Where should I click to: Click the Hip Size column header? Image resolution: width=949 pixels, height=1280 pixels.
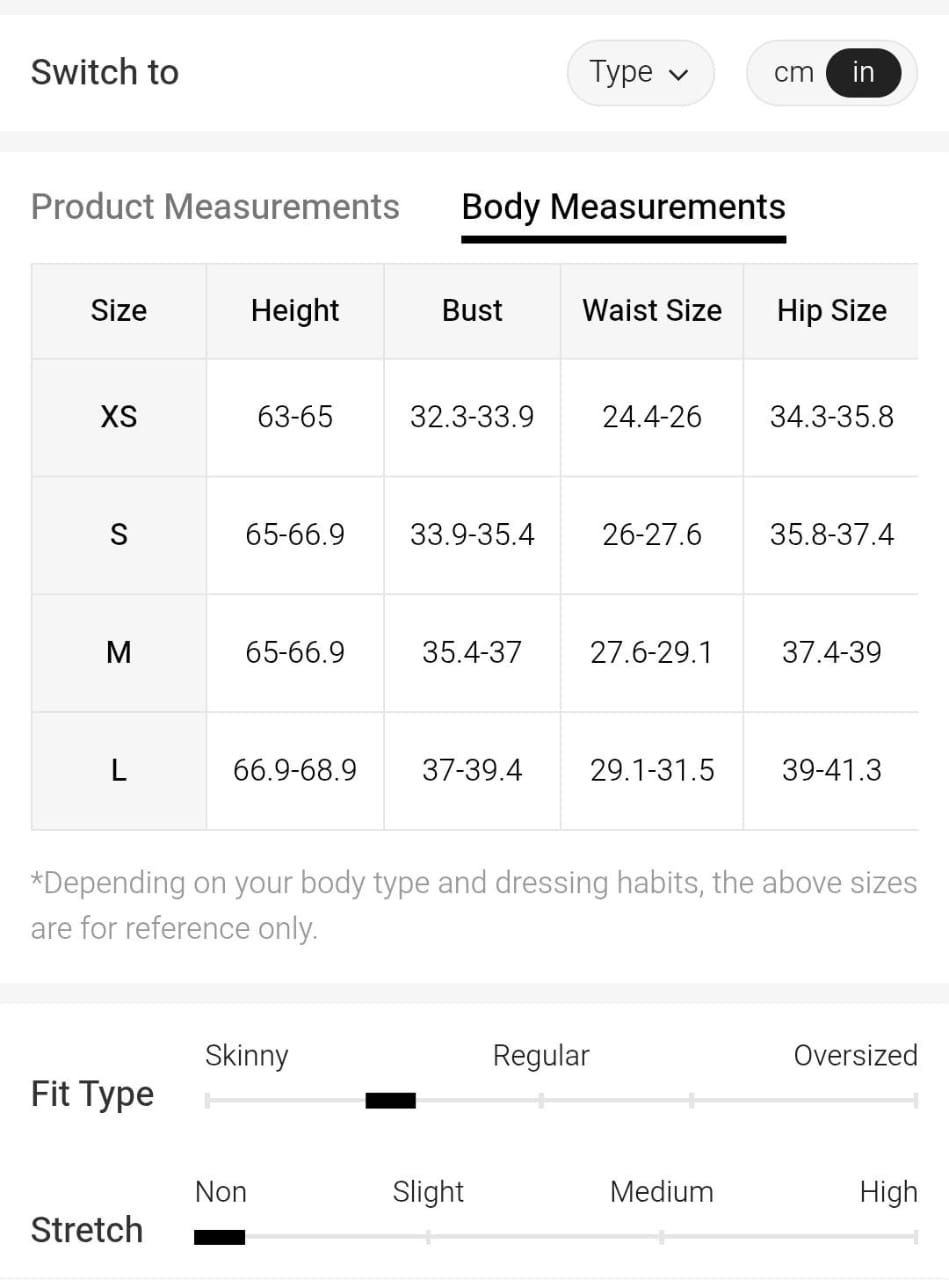coord(831,311)
